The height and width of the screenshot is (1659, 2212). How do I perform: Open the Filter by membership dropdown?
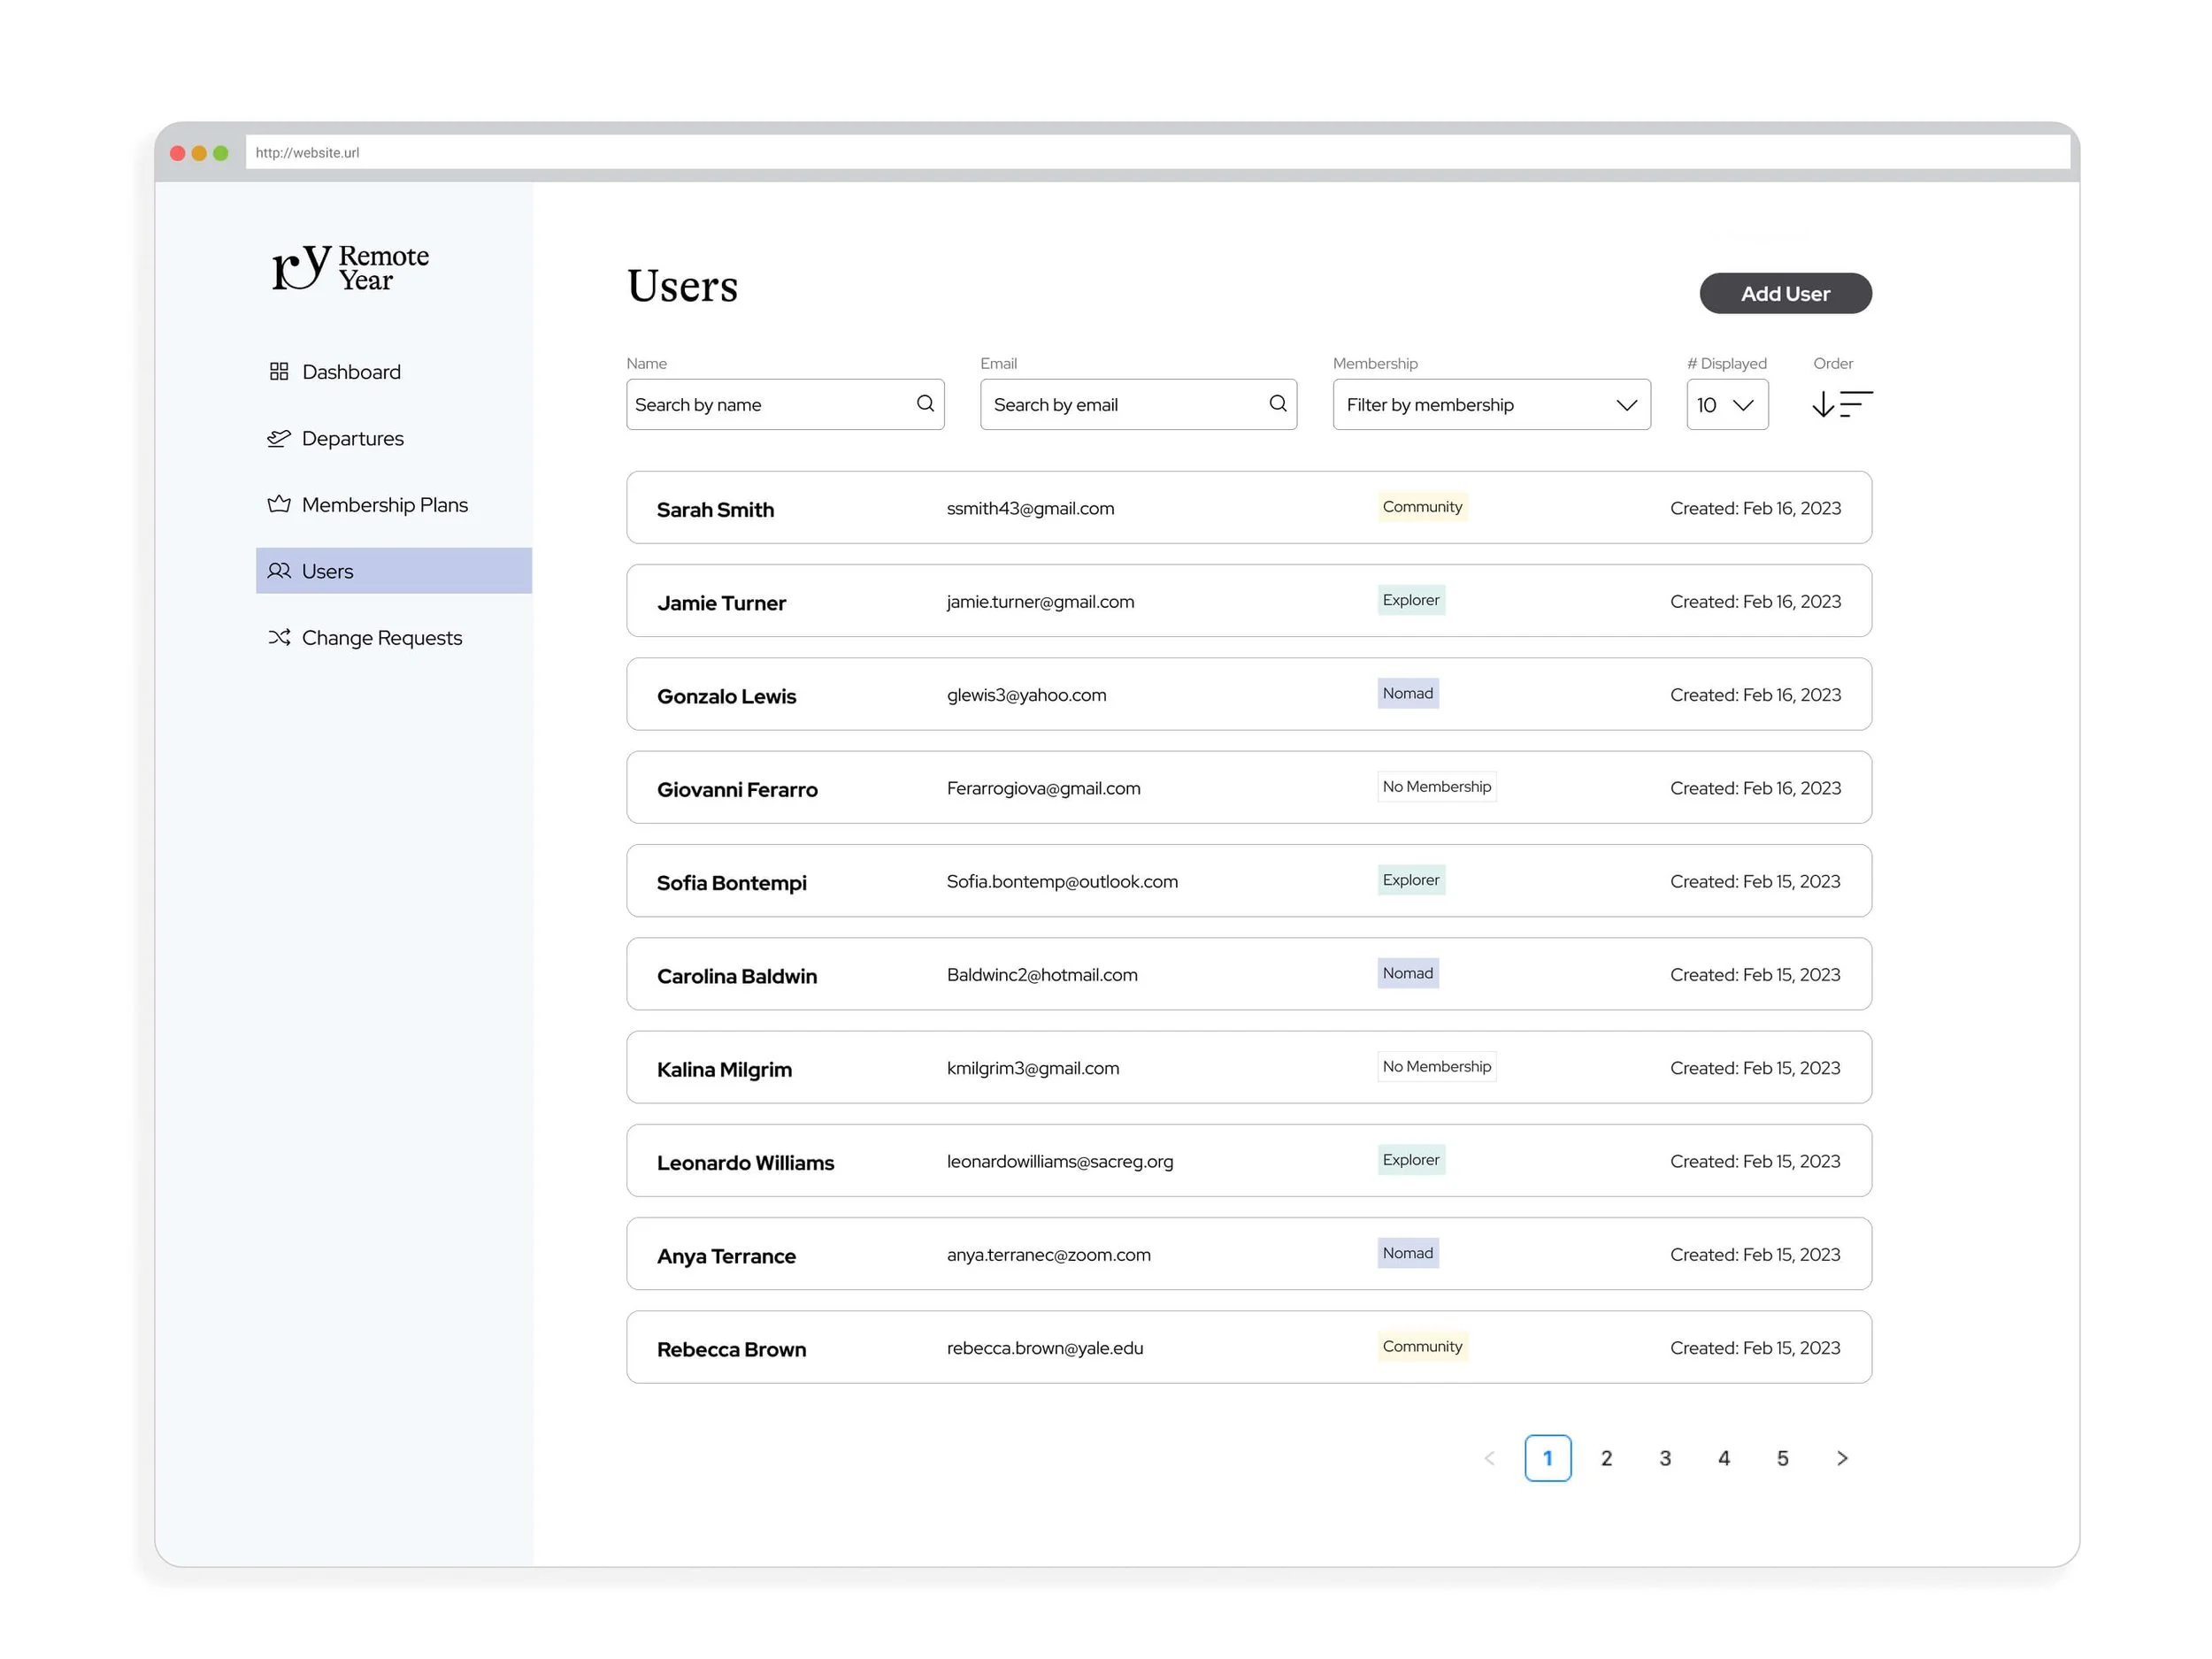click(1490, 404)
